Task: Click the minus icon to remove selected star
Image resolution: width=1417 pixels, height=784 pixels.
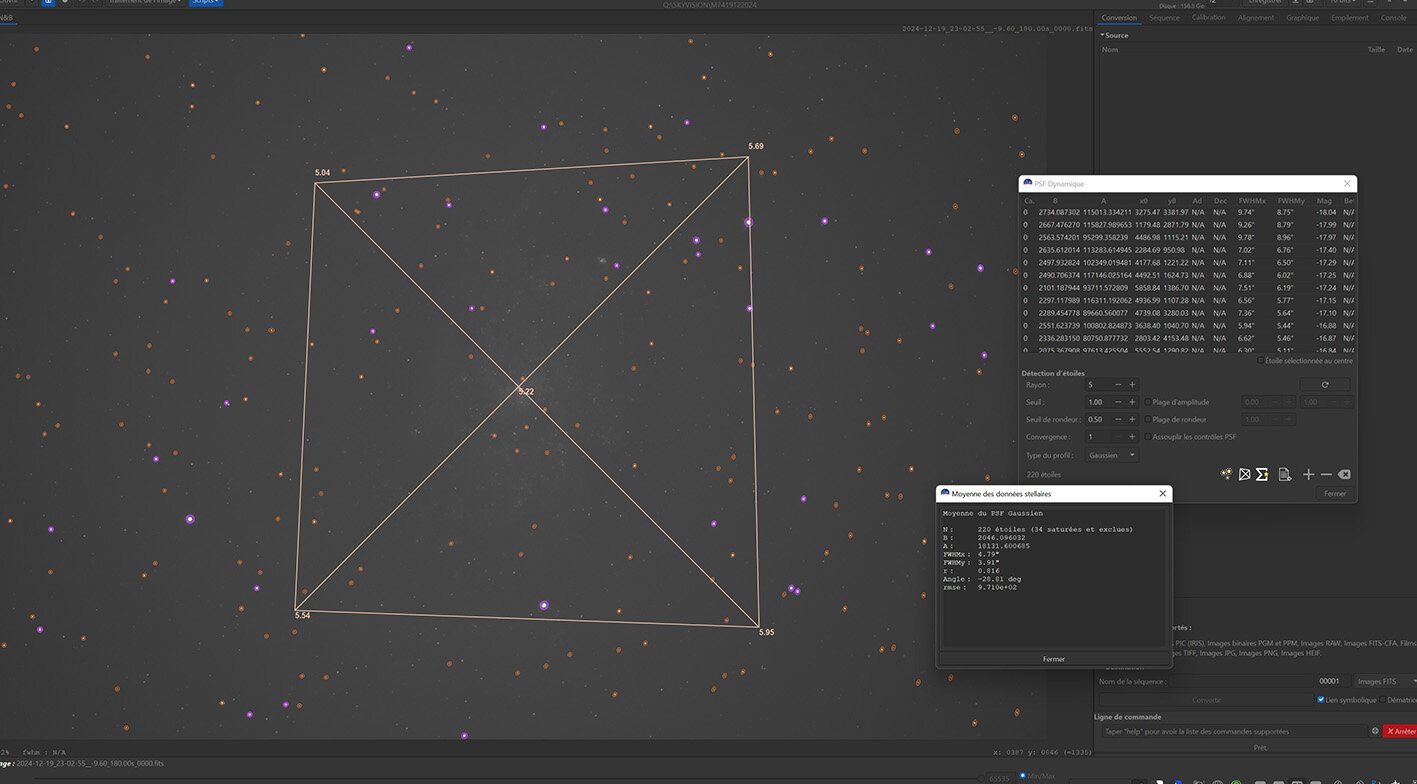Action: 1326,474
